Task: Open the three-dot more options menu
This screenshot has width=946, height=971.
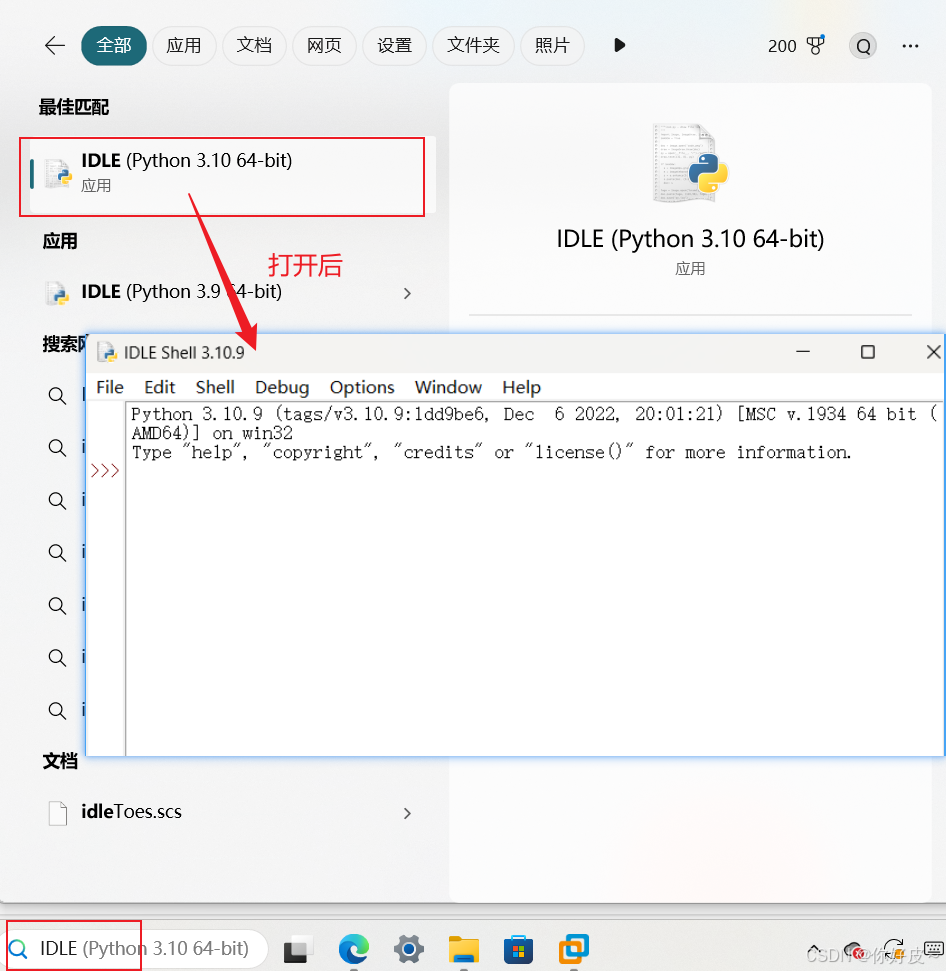Action: click(910, 46)
